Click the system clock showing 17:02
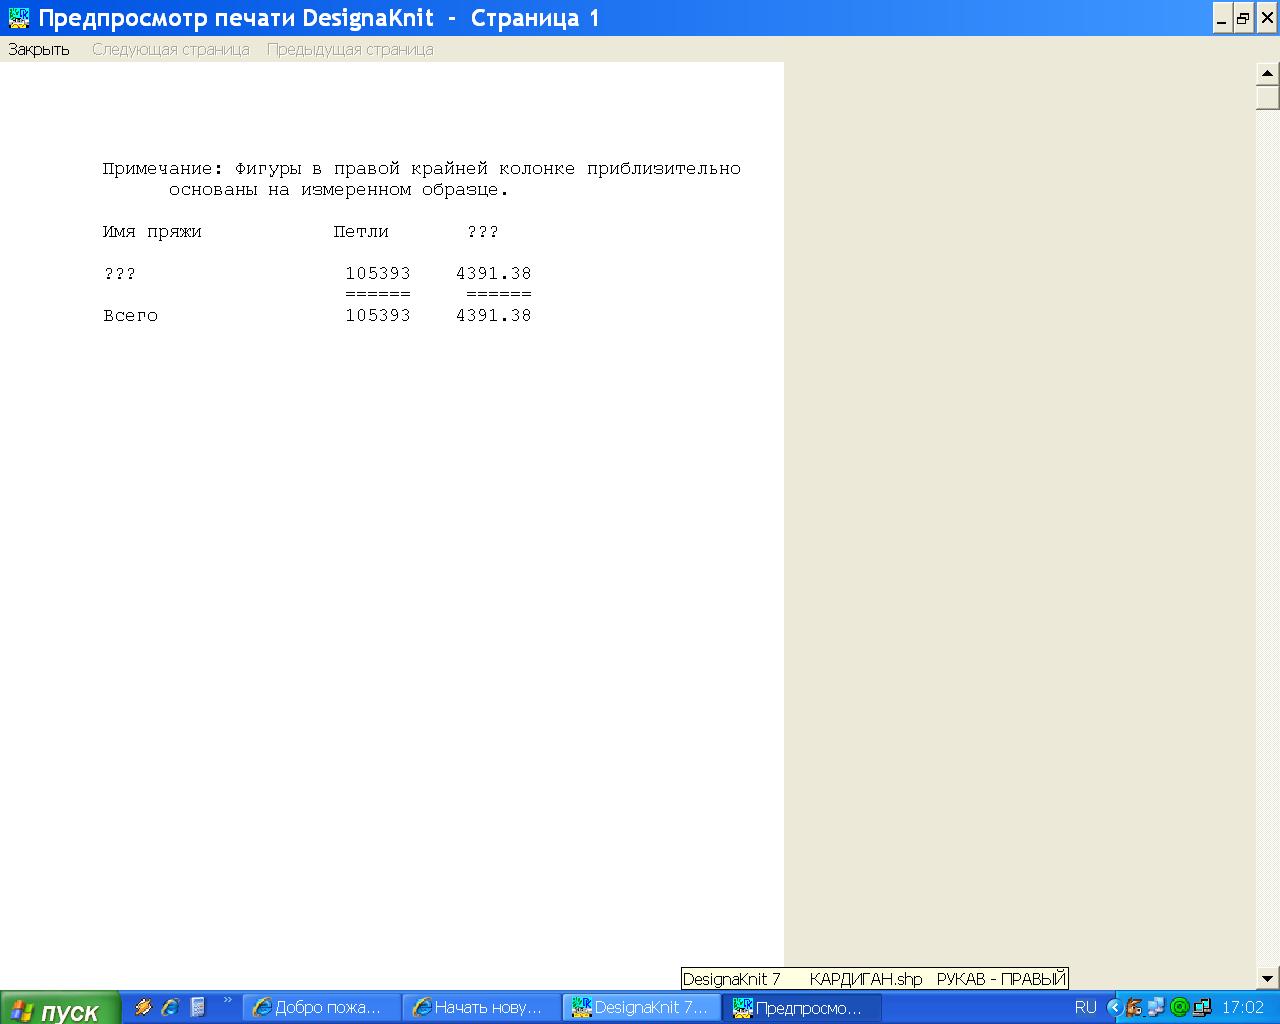 coord(1243,1007)
